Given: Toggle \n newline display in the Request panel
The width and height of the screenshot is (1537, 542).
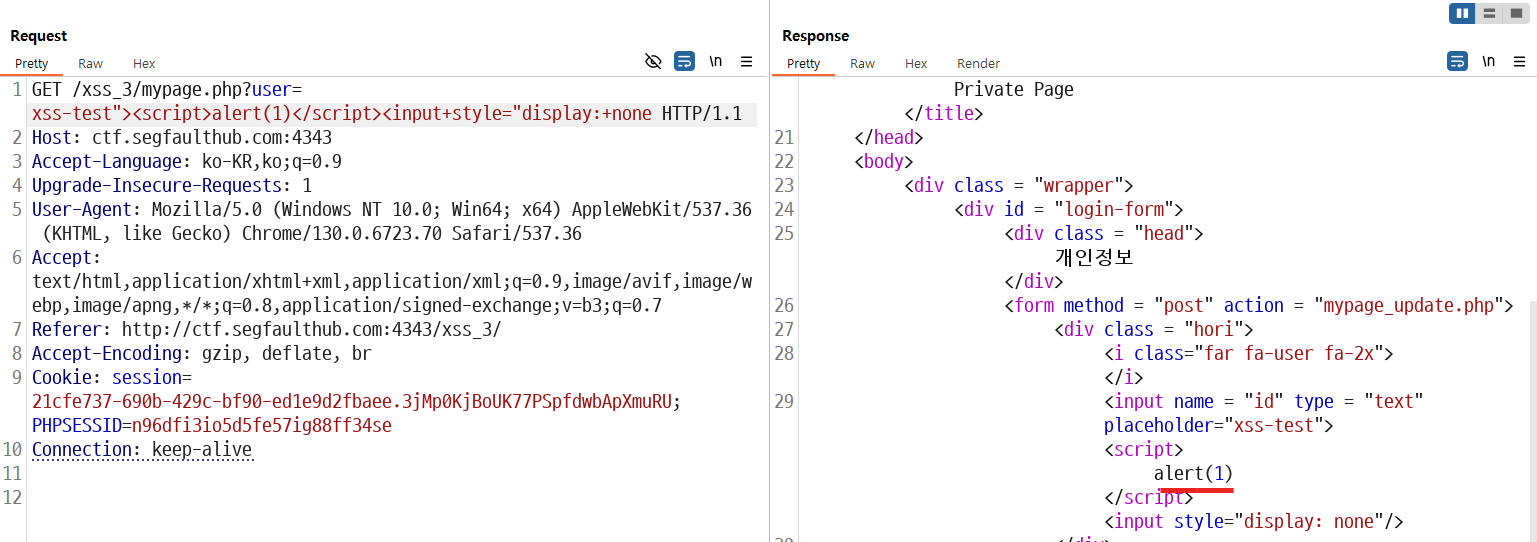Looking at the screenshot, I should tap(715, 62).
